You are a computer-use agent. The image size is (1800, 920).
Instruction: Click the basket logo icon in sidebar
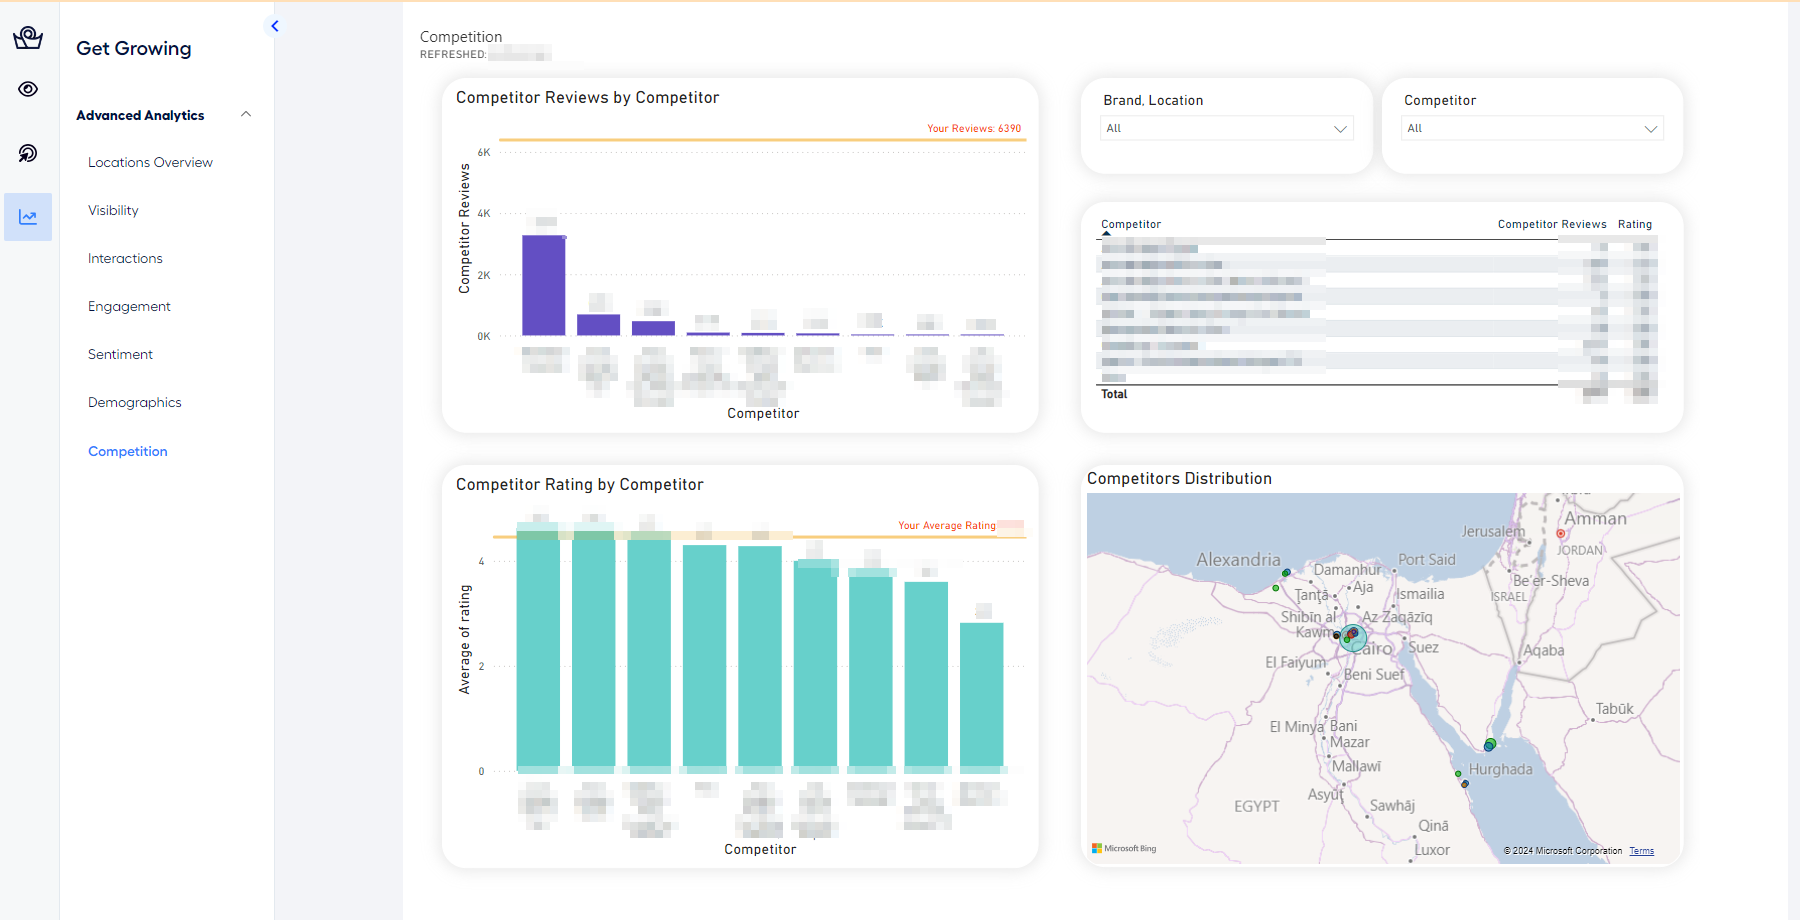[28, 38]
